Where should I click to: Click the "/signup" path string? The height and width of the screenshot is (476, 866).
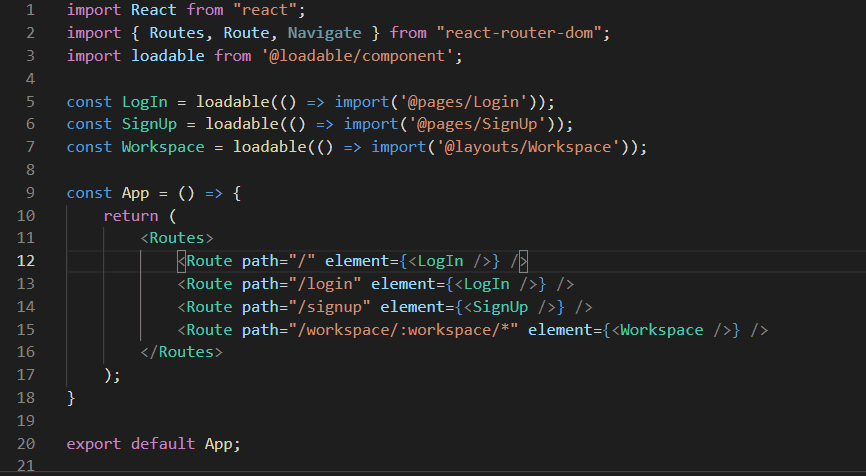click(329, 307)
